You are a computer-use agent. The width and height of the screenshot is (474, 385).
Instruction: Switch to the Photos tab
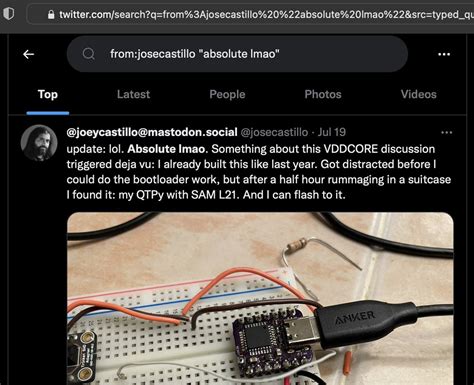point(323,94)
